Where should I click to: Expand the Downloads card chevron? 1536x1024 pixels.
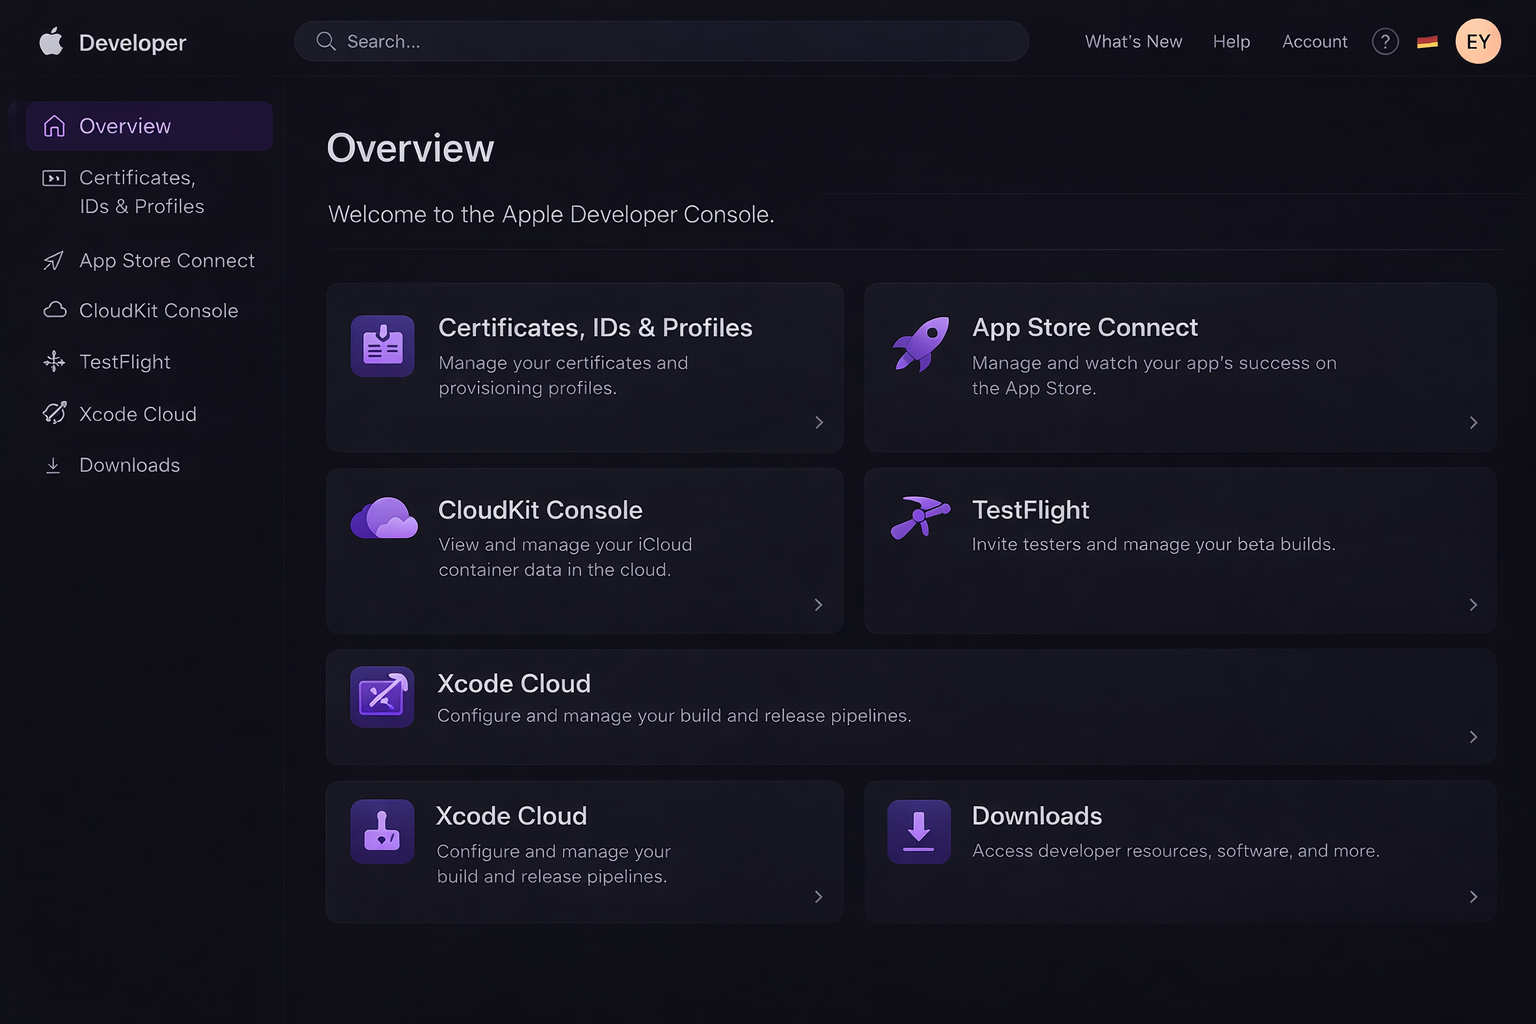pos(1472,897)
